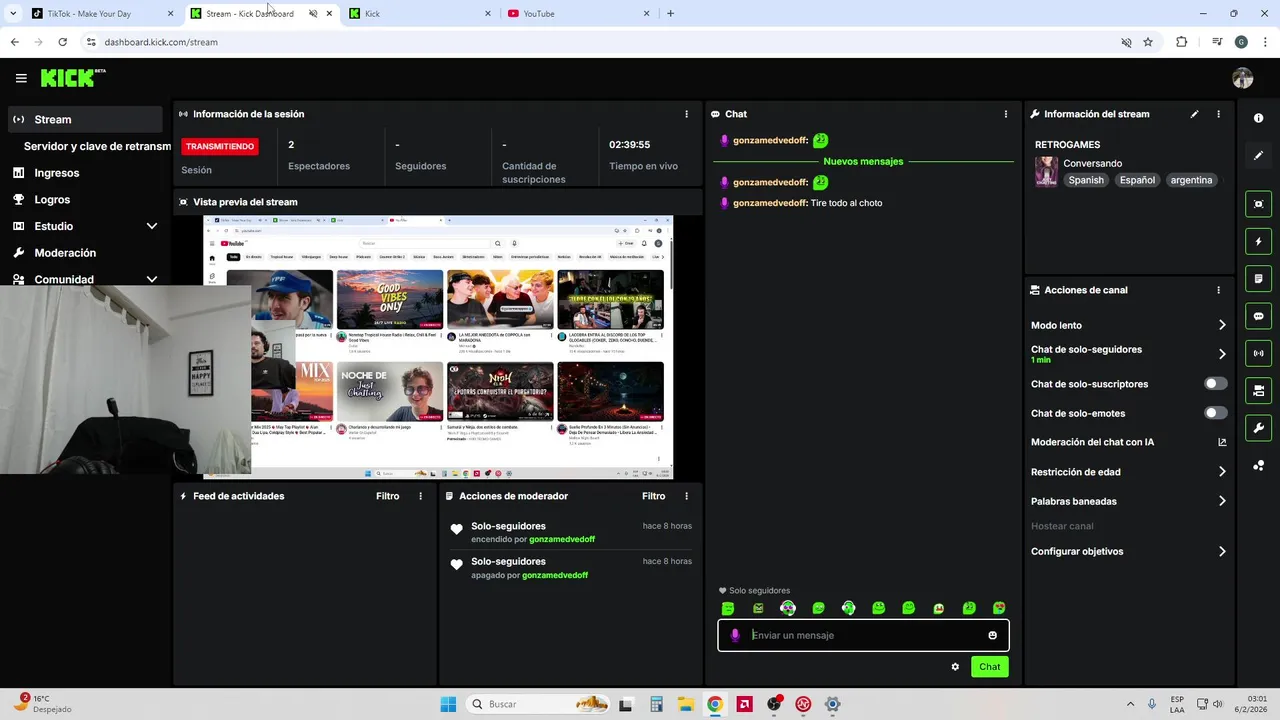
Task: Open external link icon for Moderación con IA
Action: [x=1222, y=442]
